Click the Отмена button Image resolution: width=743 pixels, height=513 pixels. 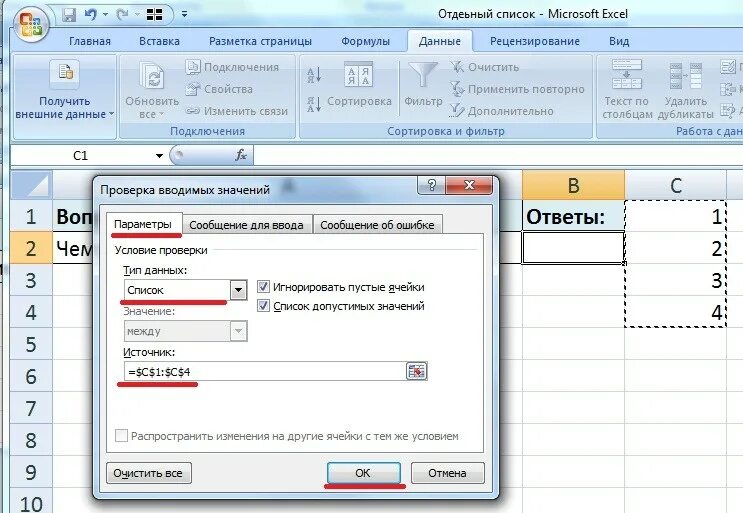coord(447,473)
